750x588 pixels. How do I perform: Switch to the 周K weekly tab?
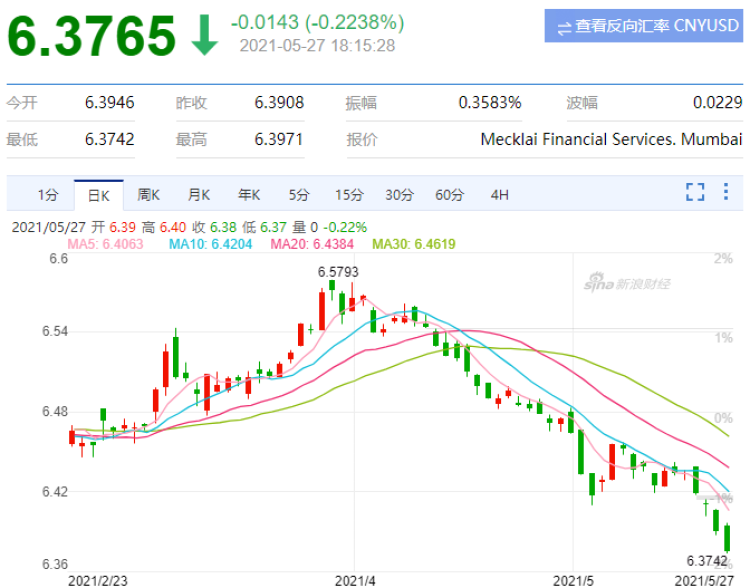pyautogui.click(x=148, y=195)
